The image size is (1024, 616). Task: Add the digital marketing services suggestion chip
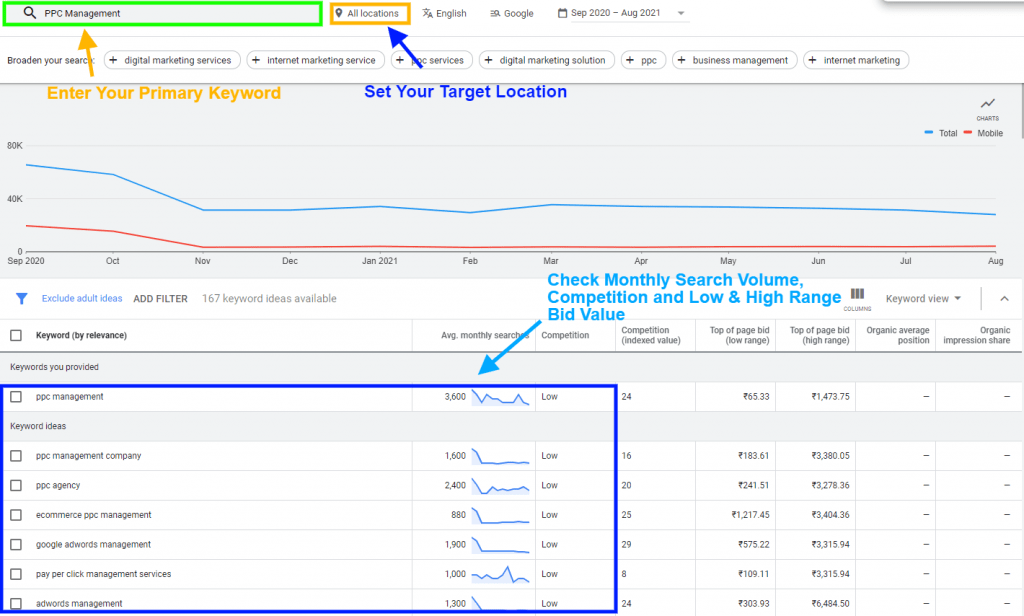click(172, 60)
